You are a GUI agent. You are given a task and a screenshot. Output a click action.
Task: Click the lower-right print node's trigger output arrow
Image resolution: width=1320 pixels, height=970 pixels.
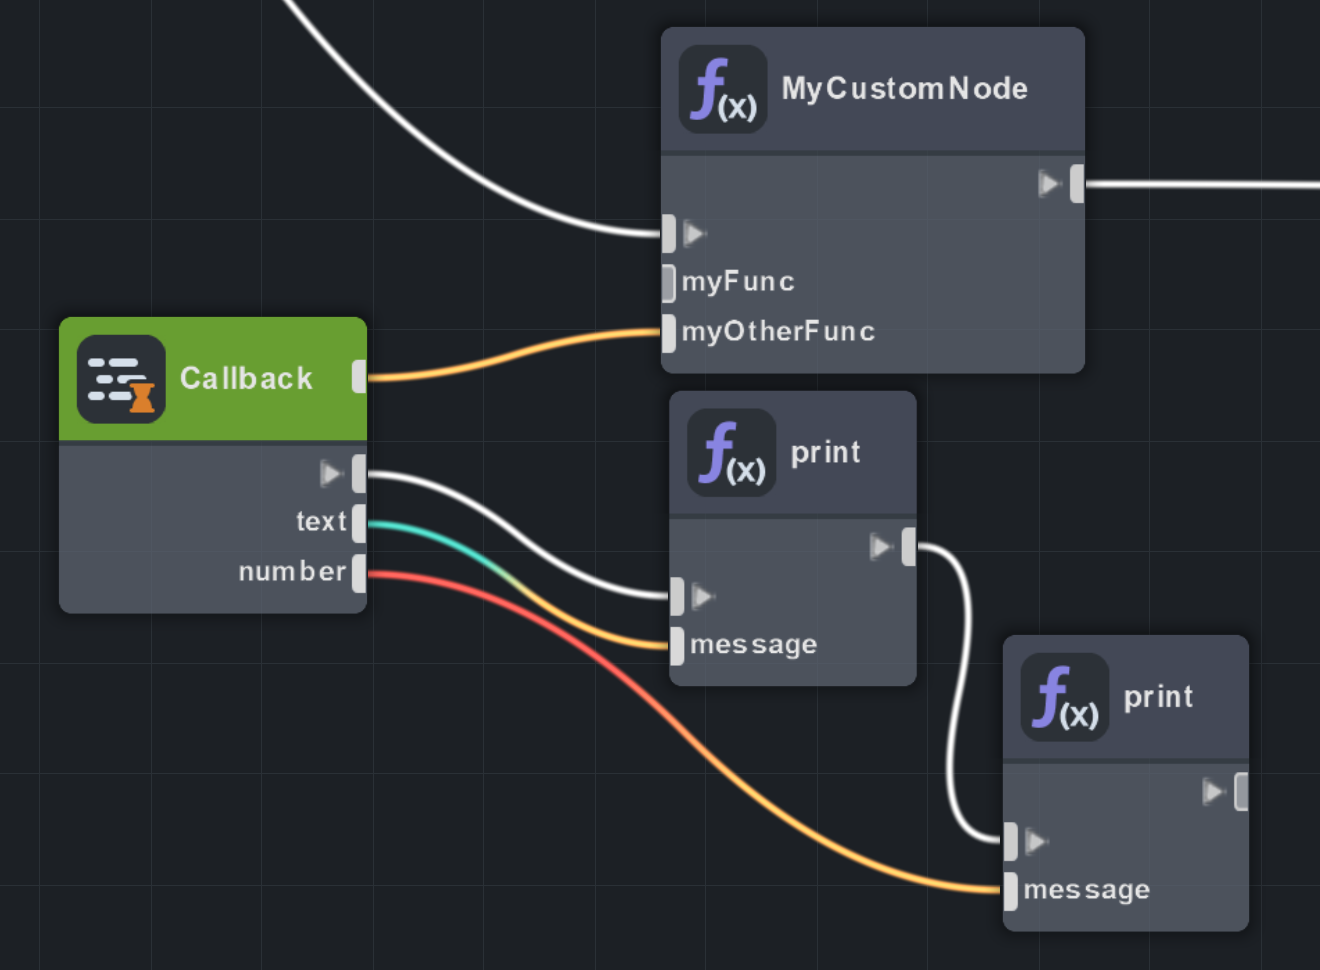click(1214, 792)
